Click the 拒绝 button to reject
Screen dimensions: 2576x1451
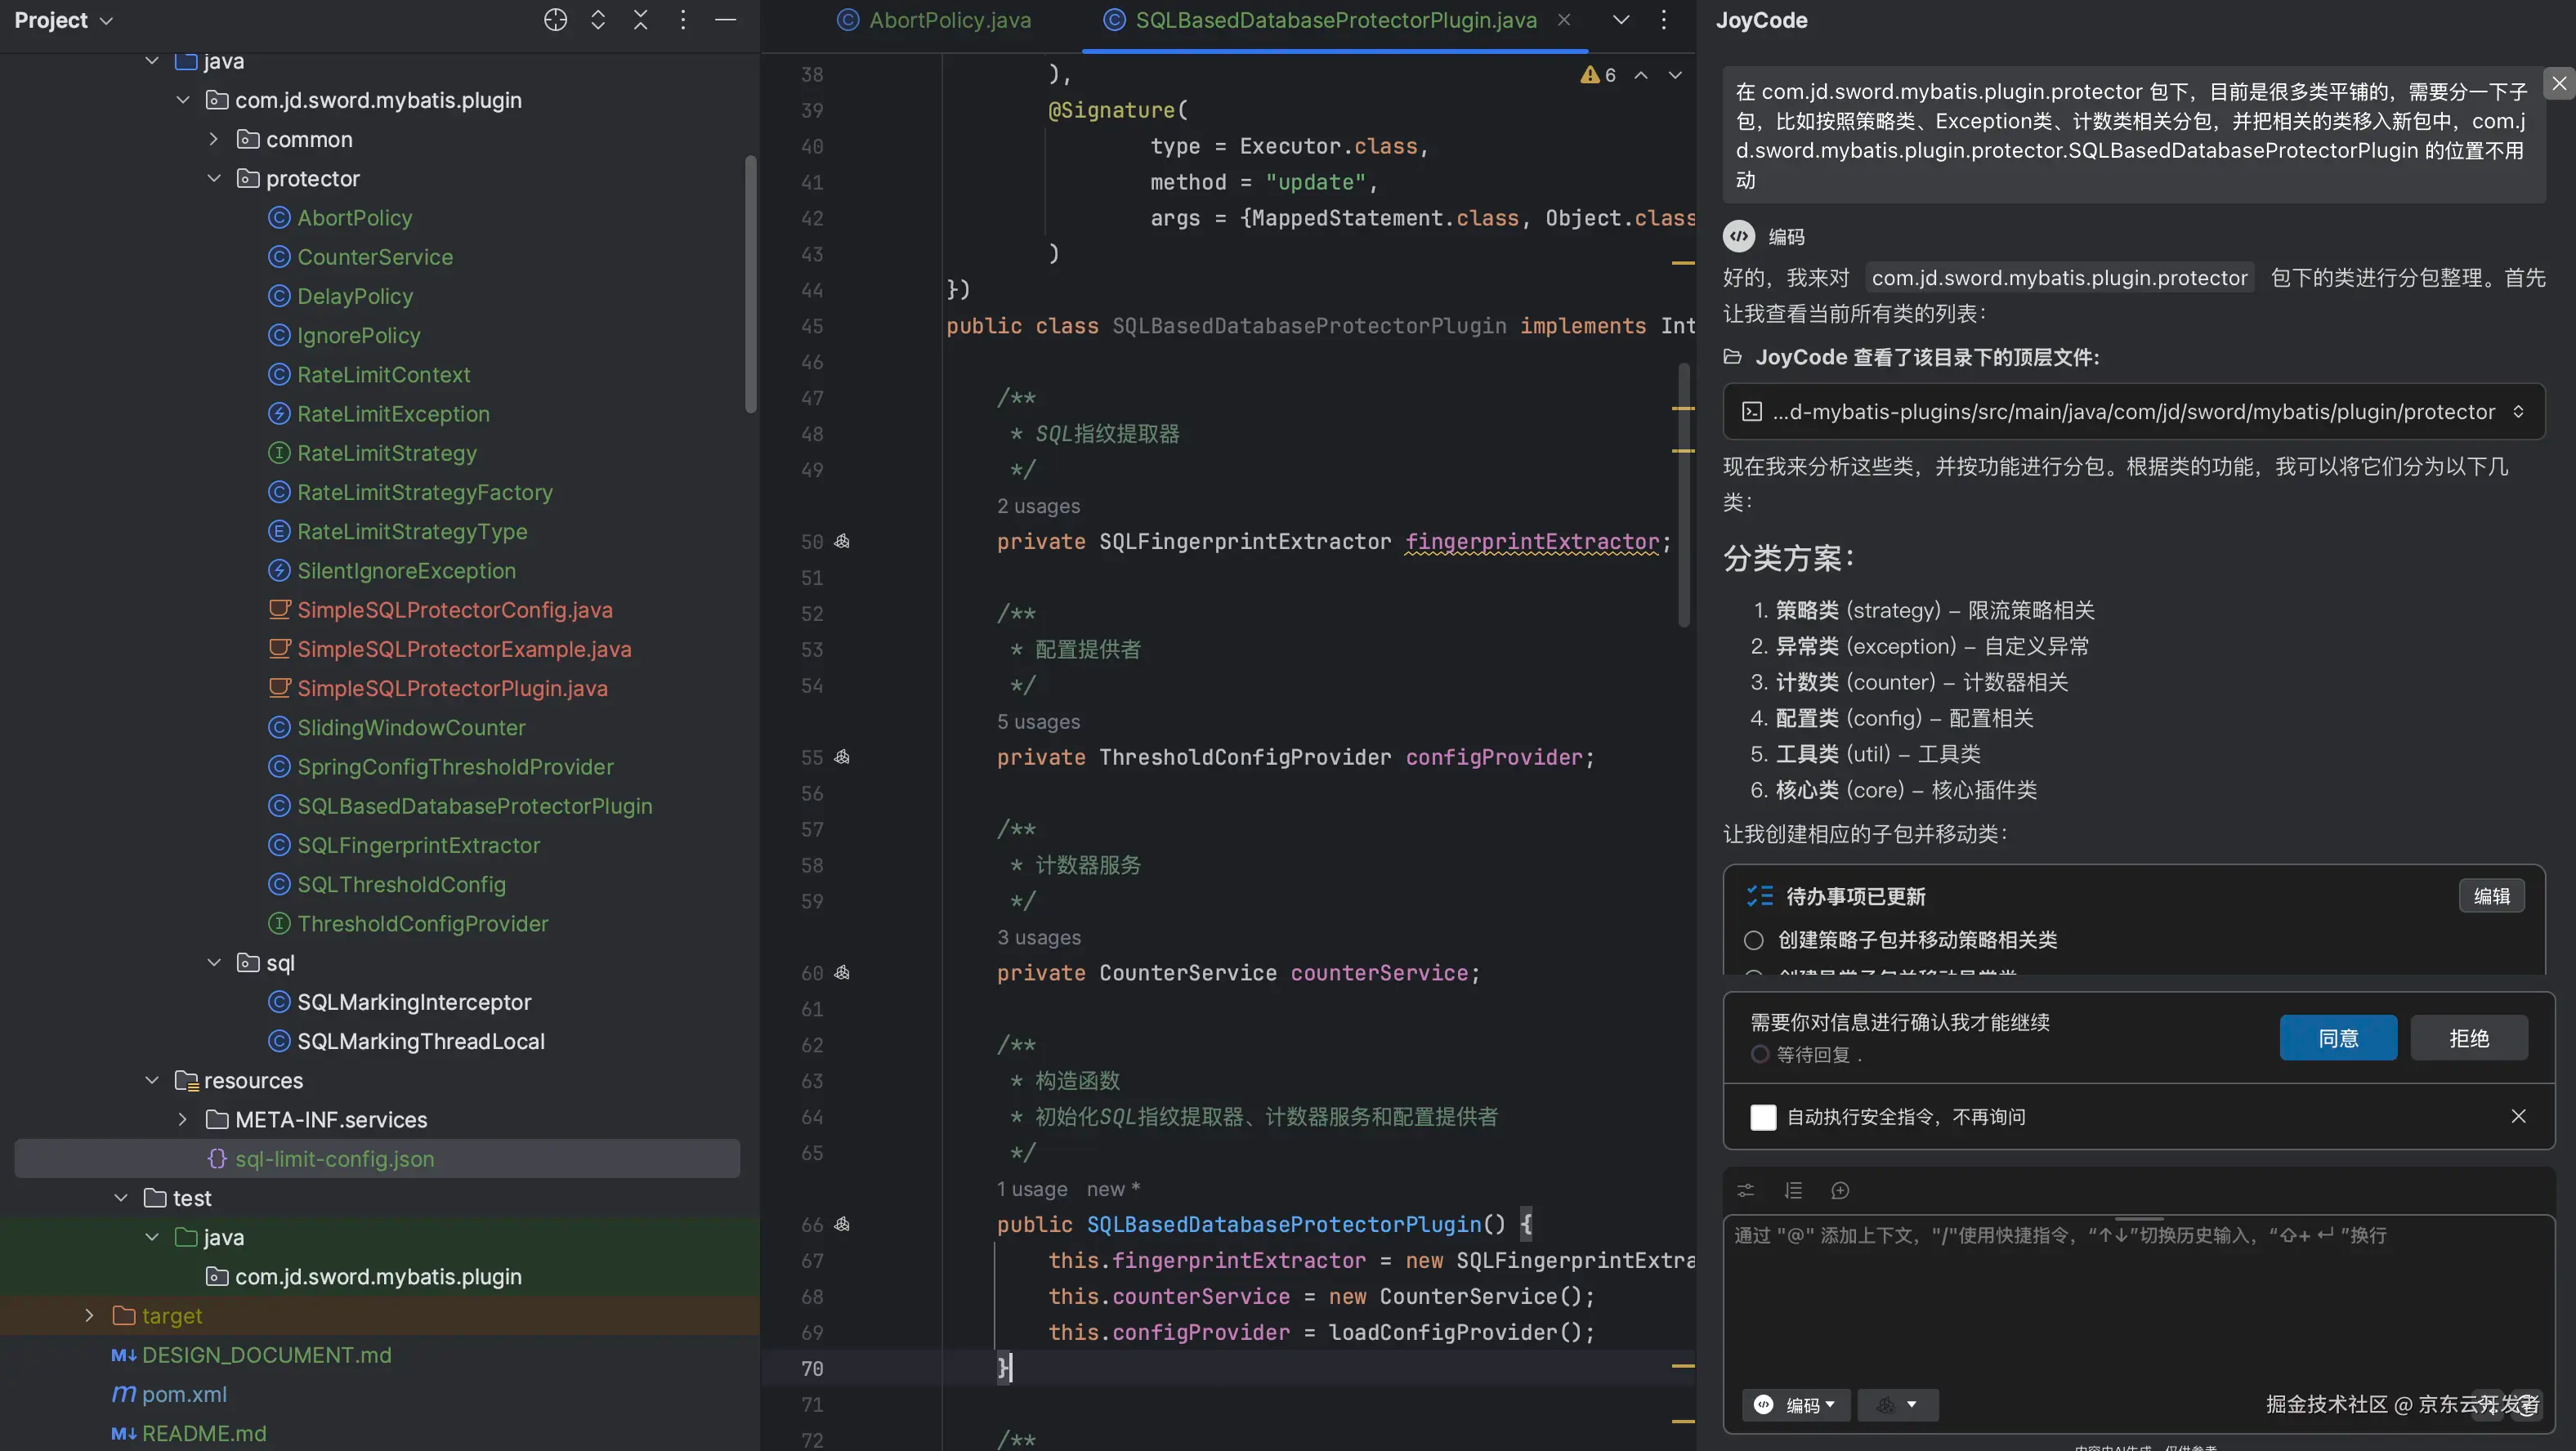click(2468, 1038)
